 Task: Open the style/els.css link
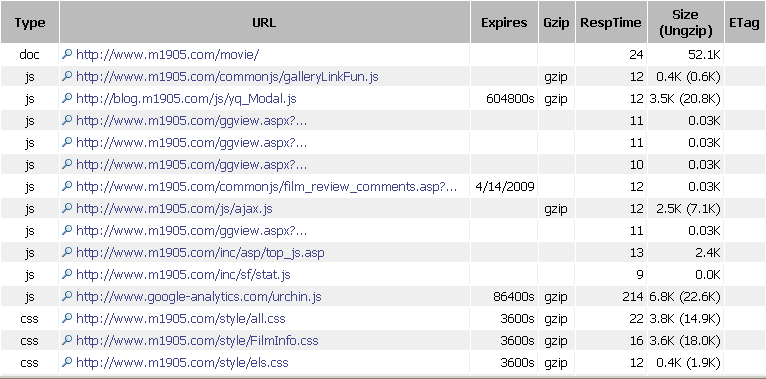tap(182, 362)
